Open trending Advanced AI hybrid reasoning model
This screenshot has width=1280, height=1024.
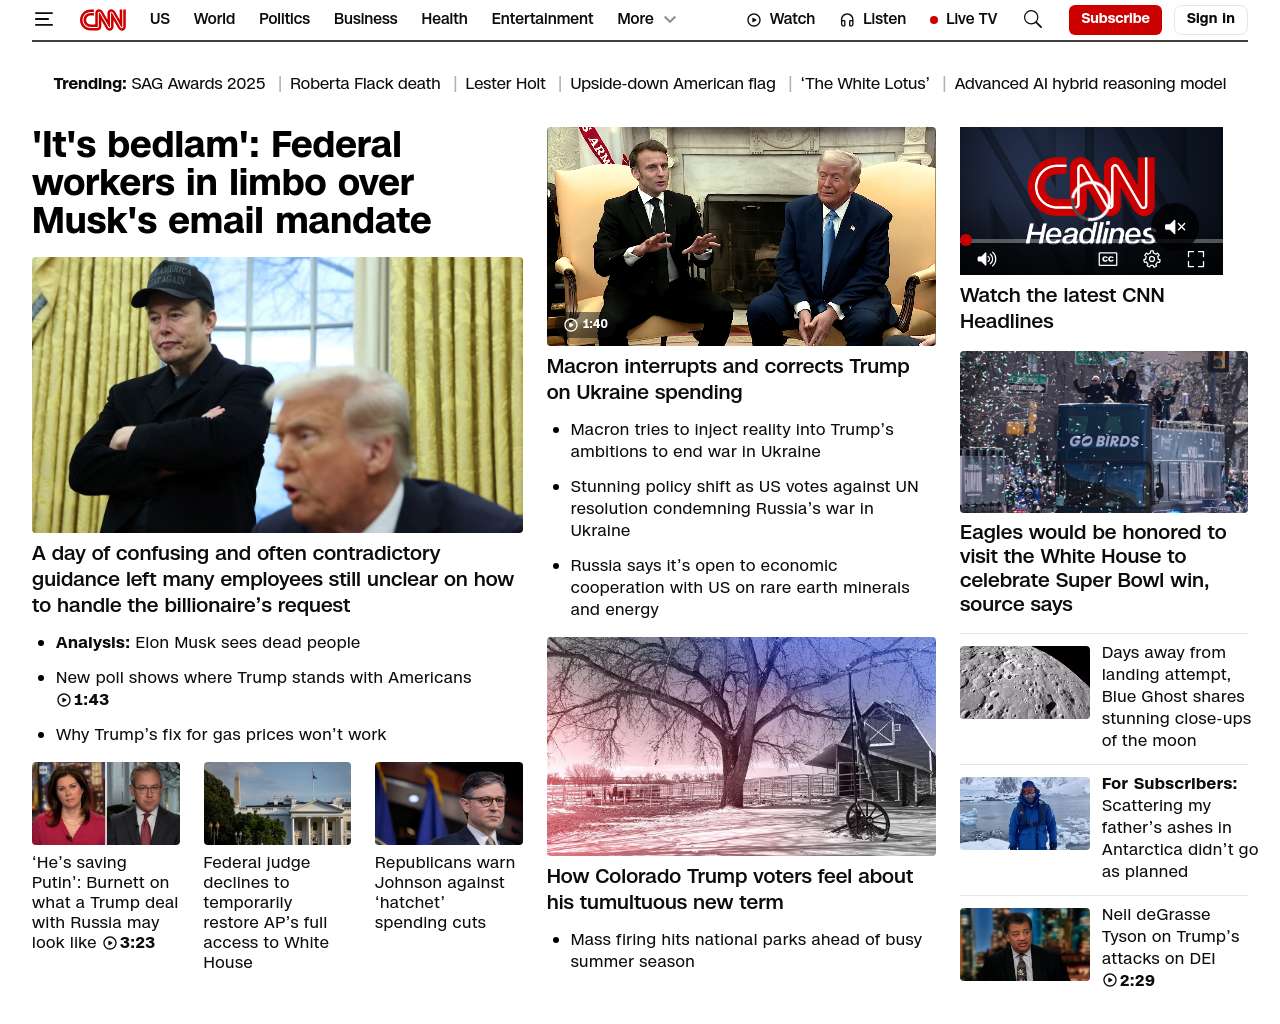point(1090,84)
